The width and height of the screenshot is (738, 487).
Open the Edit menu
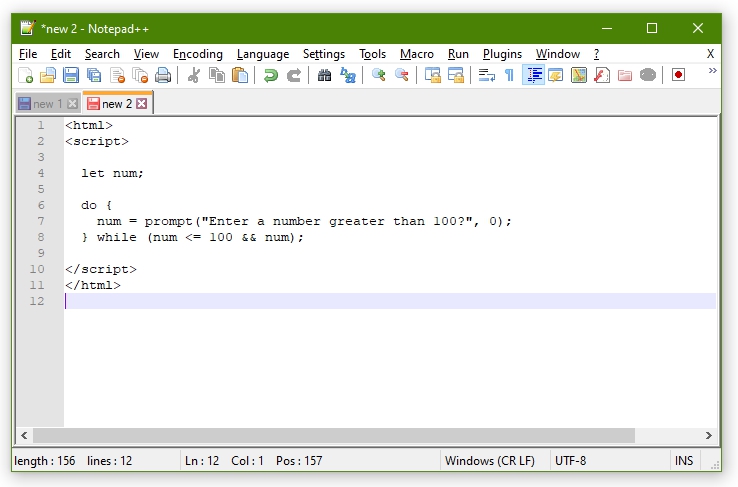tap(61, 54)
